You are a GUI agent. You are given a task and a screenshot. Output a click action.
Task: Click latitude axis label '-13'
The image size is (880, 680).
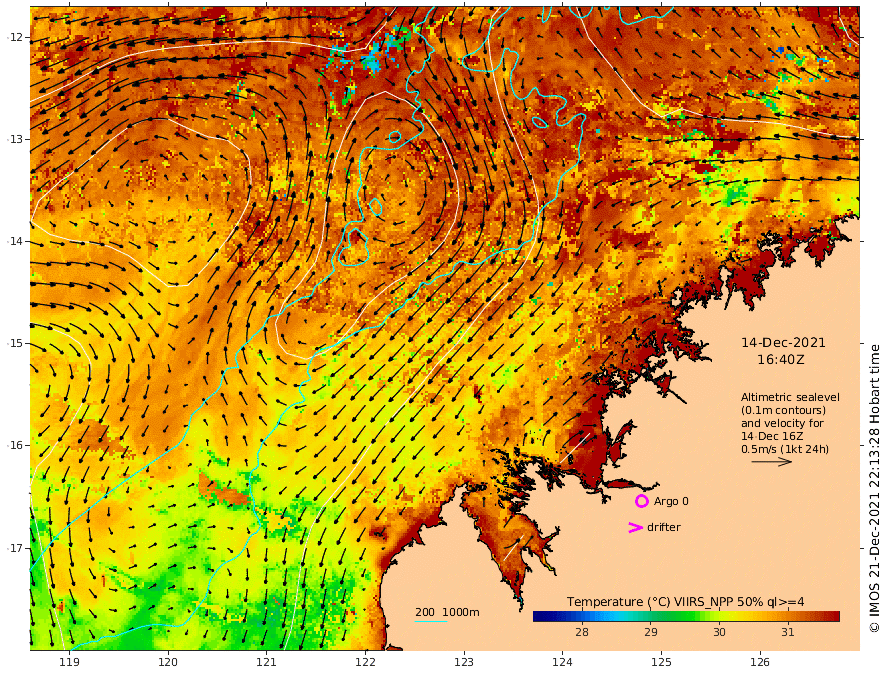15,139
